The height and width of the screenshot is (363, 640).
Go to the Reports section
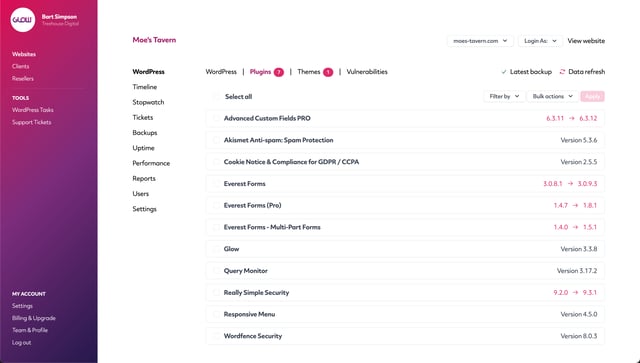click(x=144, y=178)
